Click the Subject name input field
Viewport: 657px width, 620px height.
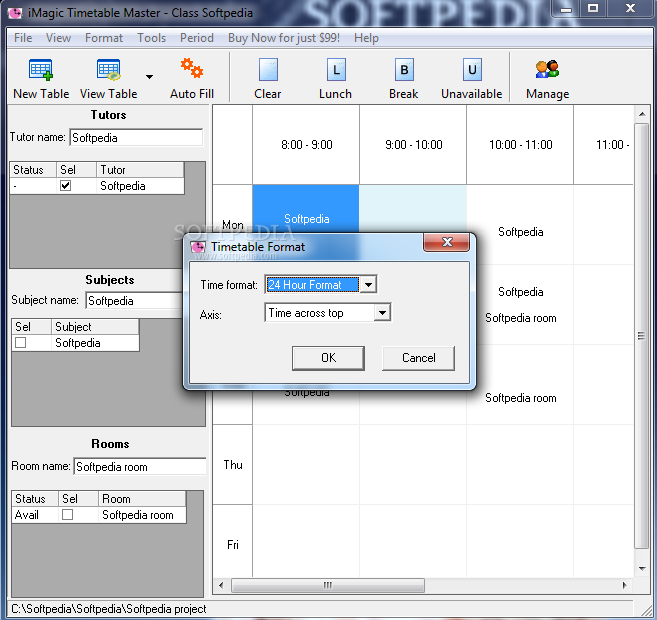(x=135, y=301)
